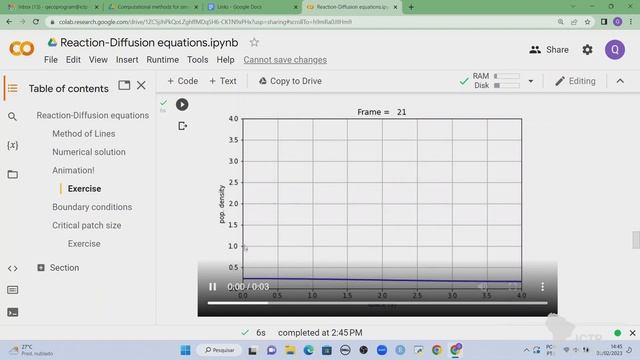Click the taskbar Pesquisar search box
This screenshot has width=640, height=360.
tap(220, 350)
